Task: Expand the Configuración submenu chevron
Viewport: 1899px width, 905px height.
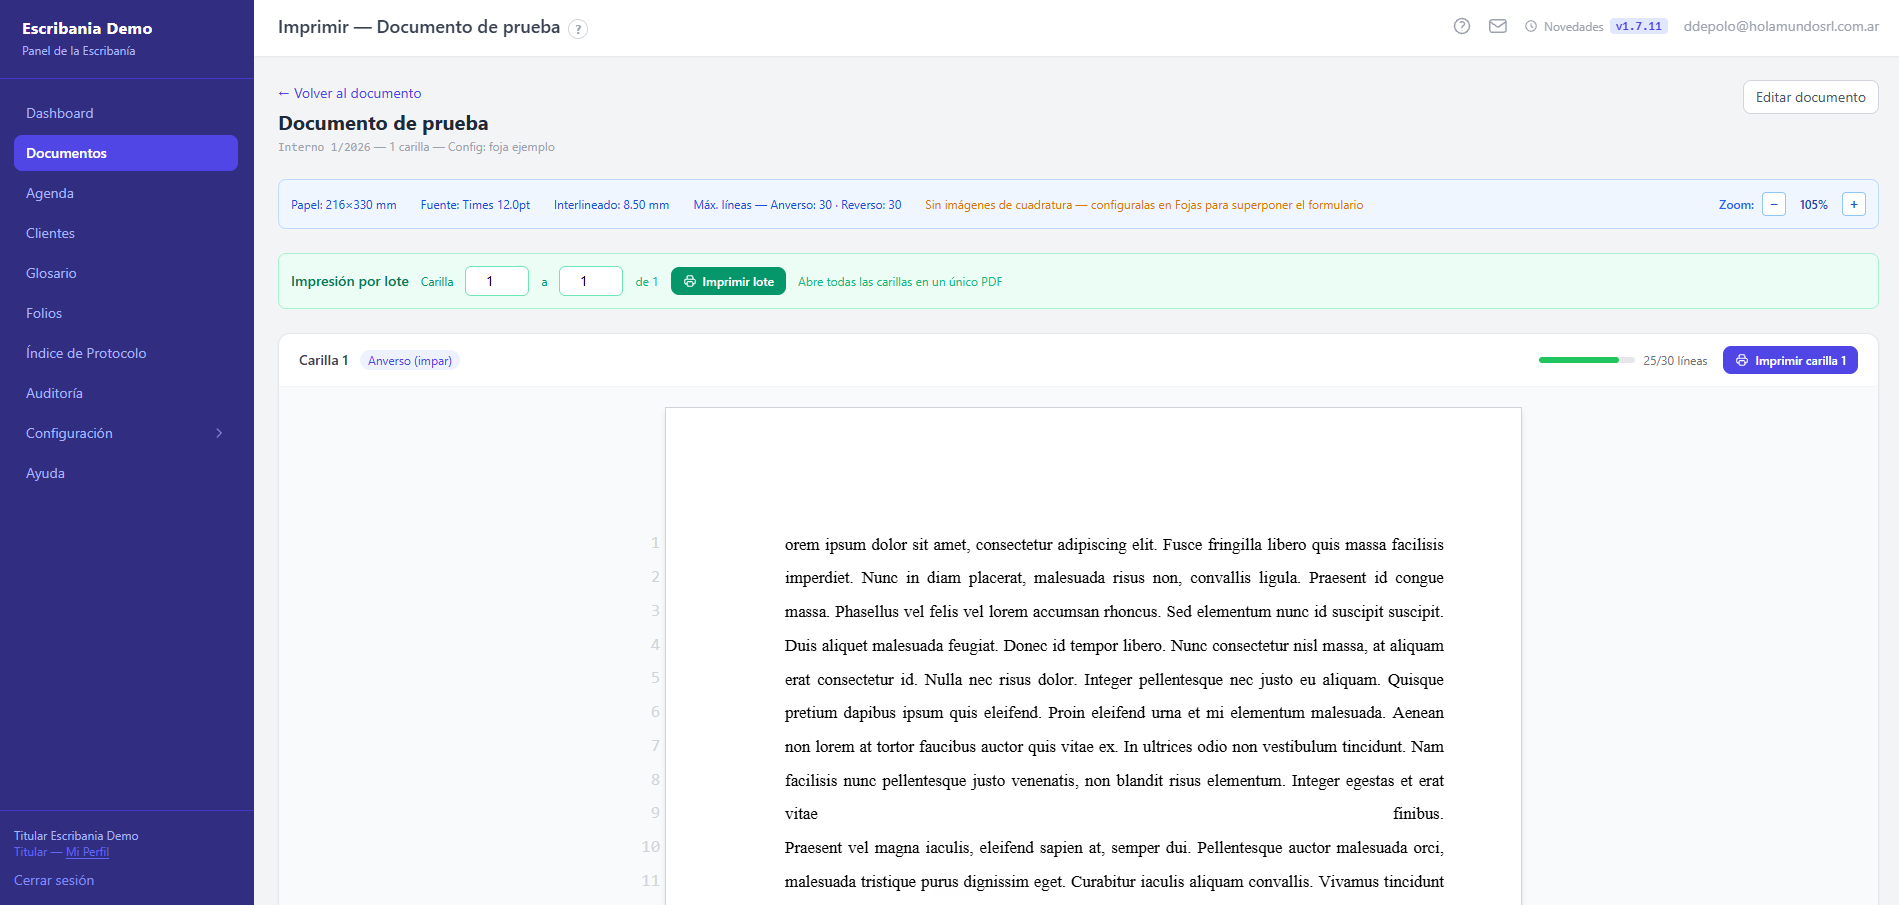Action: (219, 433)
